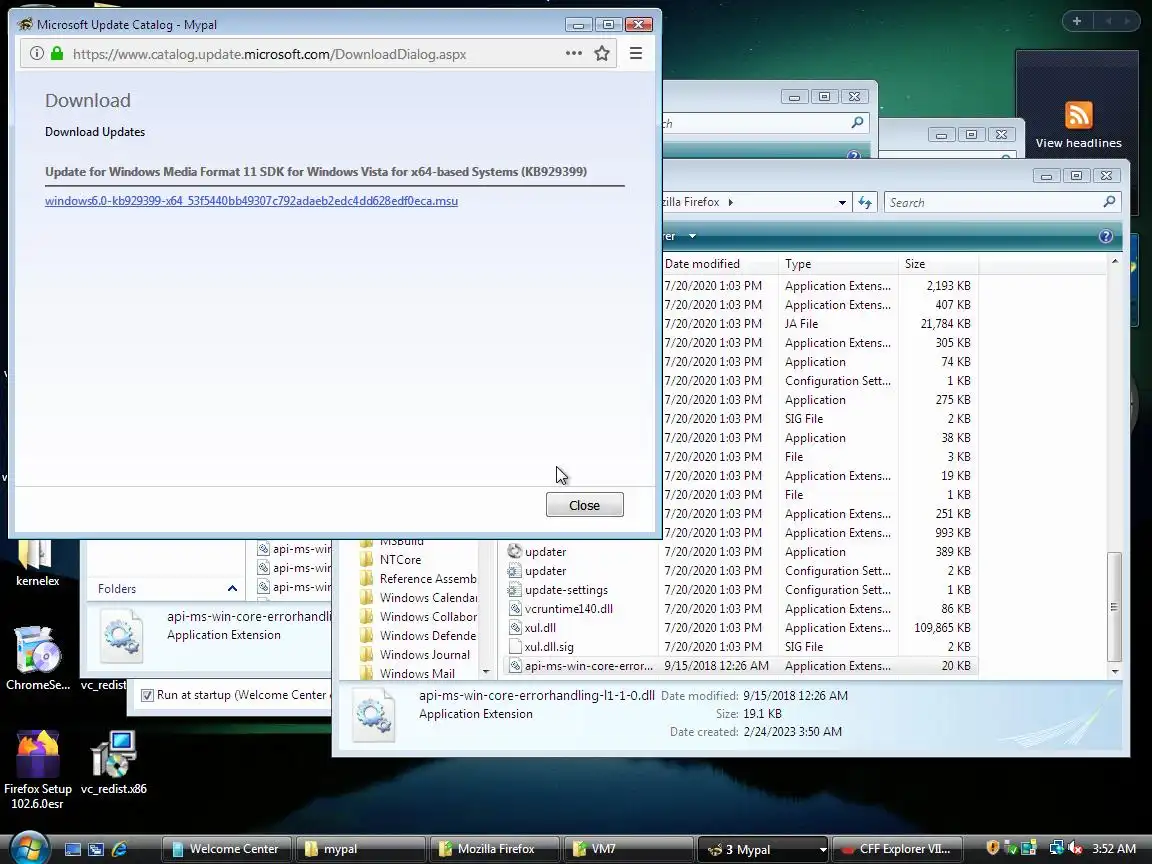The width and height of the screenshot is (1152, 864).
Task: Click the file list scroll up arrow
Action: [x=1115, y=262]
